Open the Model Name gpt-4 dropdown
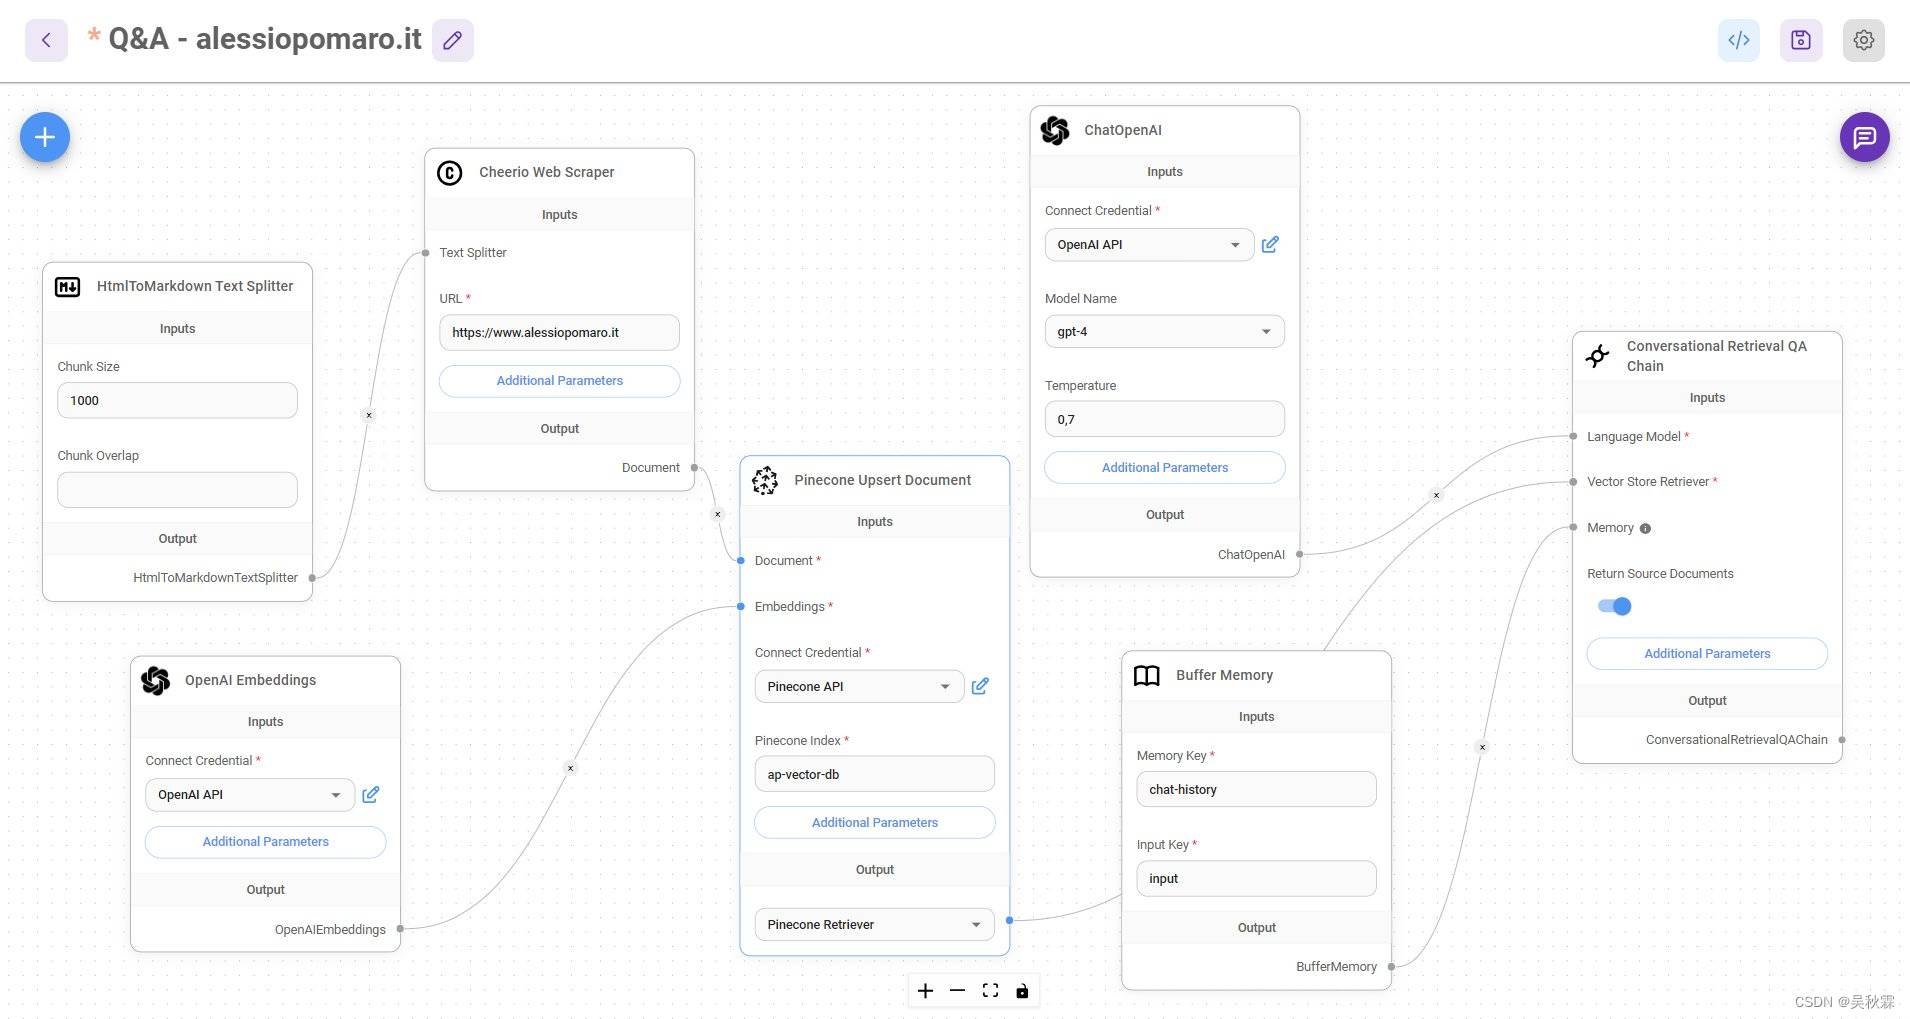Image resolution: width=1910 pixels, height=1019 pixels. pos(1164,332)
